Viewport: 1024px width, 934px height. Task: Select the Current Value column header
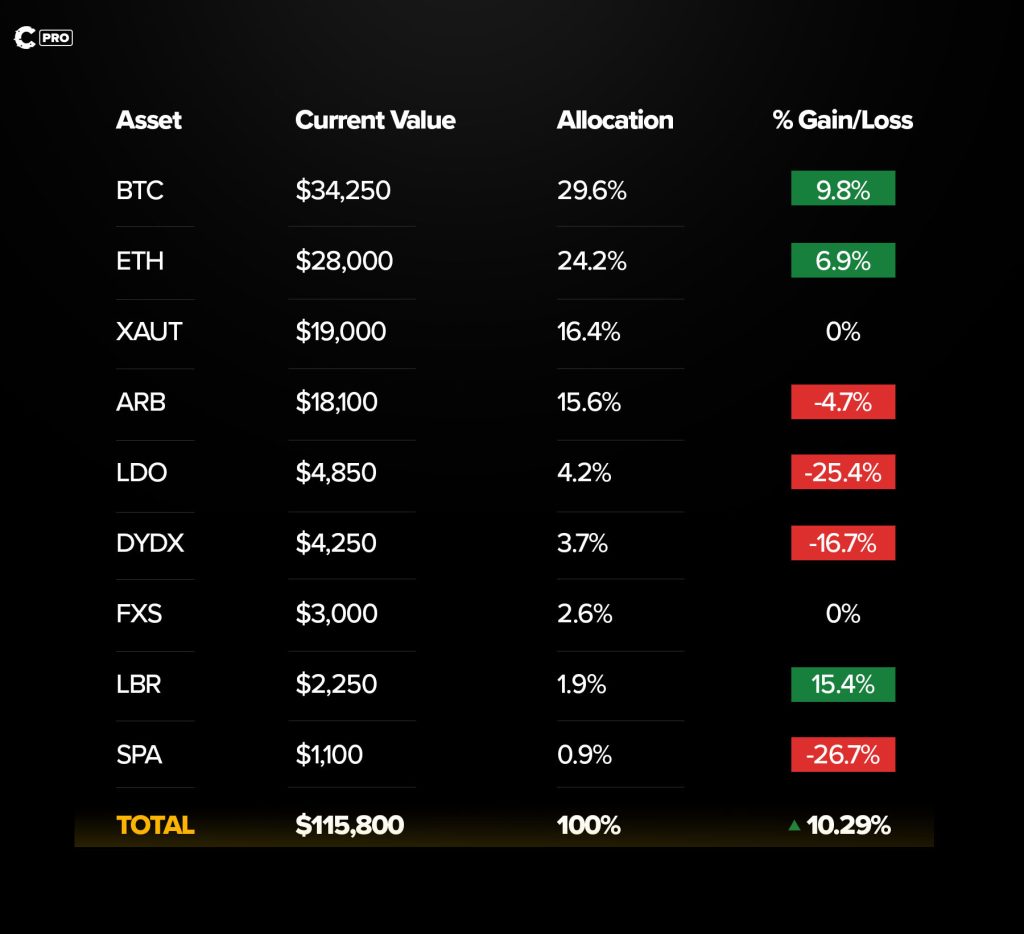[x=375, y=121]
